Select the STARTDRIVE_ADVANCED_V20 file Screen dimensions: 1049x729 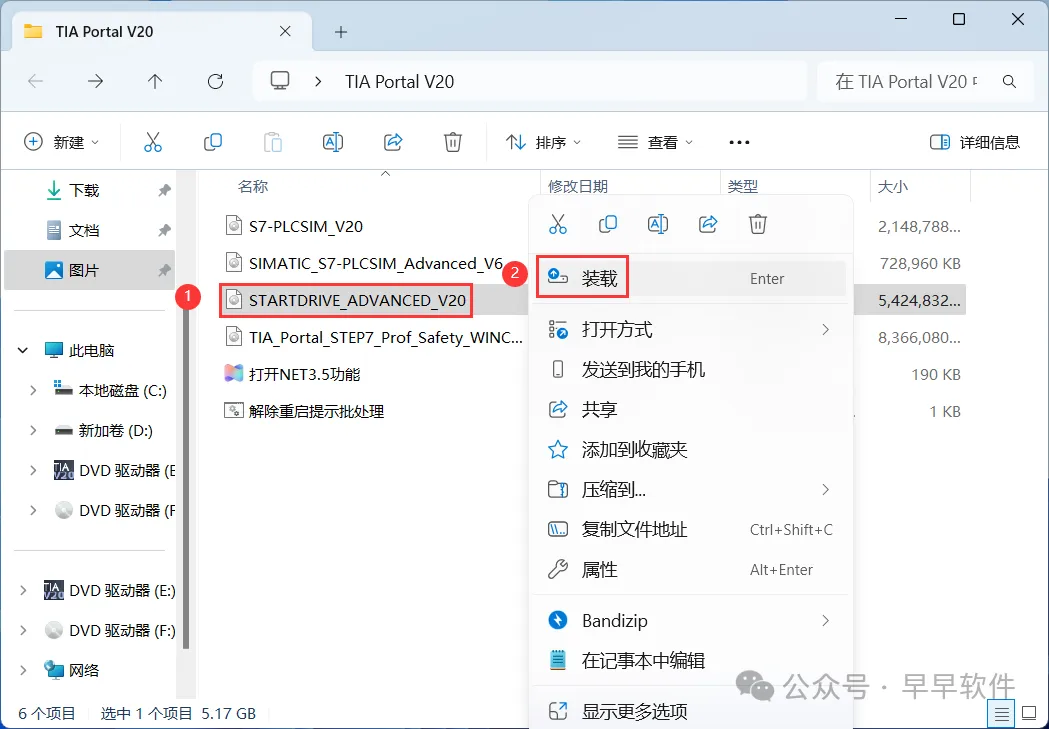tap(357, 300)
